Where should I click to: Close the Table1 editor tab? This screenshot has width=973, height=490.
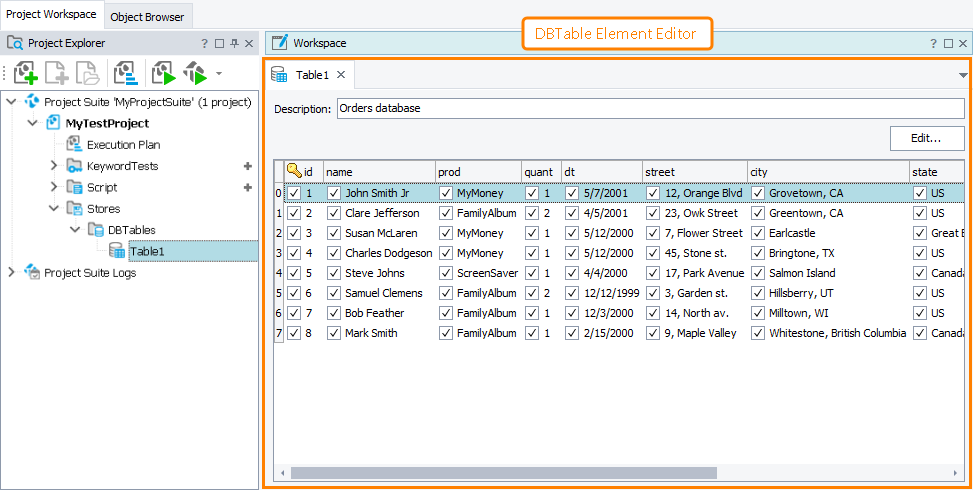tap(341, 75)
